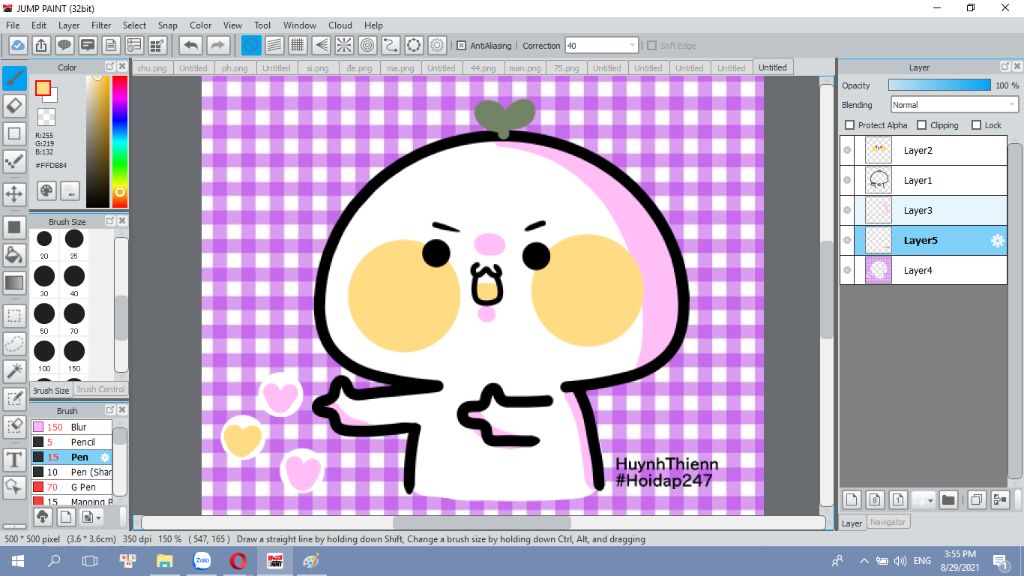
Task: Select the Brush tool in the left toolbar
Action: [x=14, y=78]
